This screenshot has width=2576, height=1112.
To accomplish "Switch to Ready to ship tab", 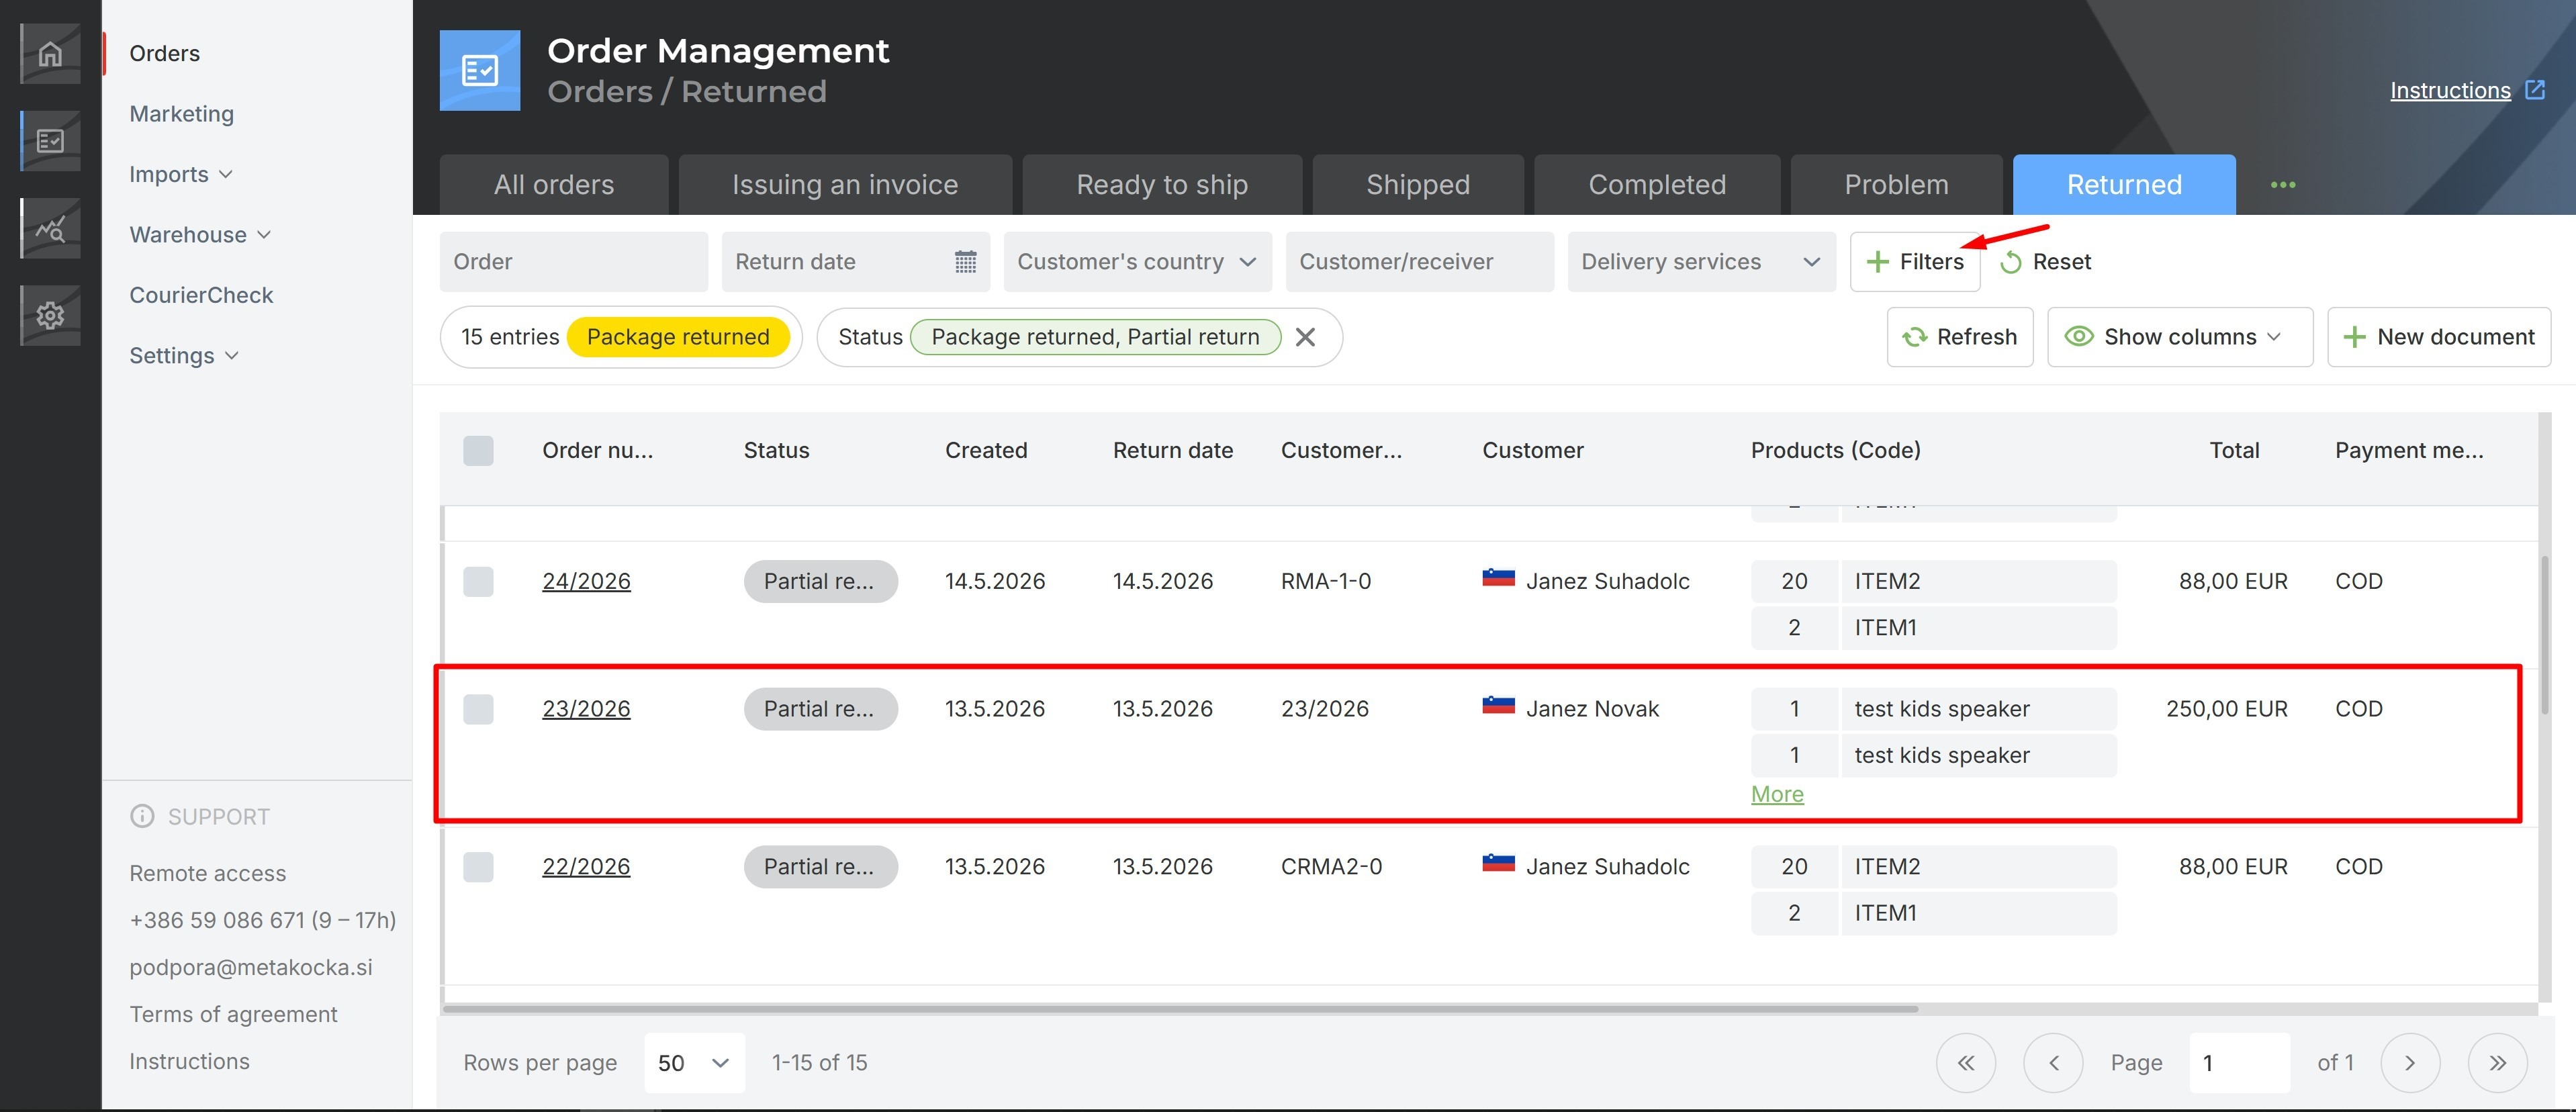I will [1162, 185].
